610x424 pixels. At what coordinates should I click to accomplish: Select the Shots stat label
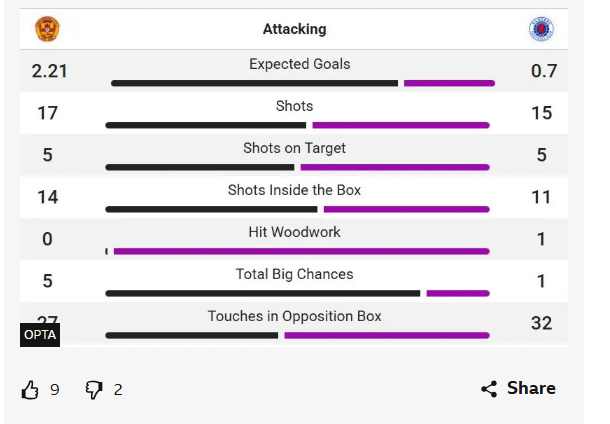tap(294, 106)
